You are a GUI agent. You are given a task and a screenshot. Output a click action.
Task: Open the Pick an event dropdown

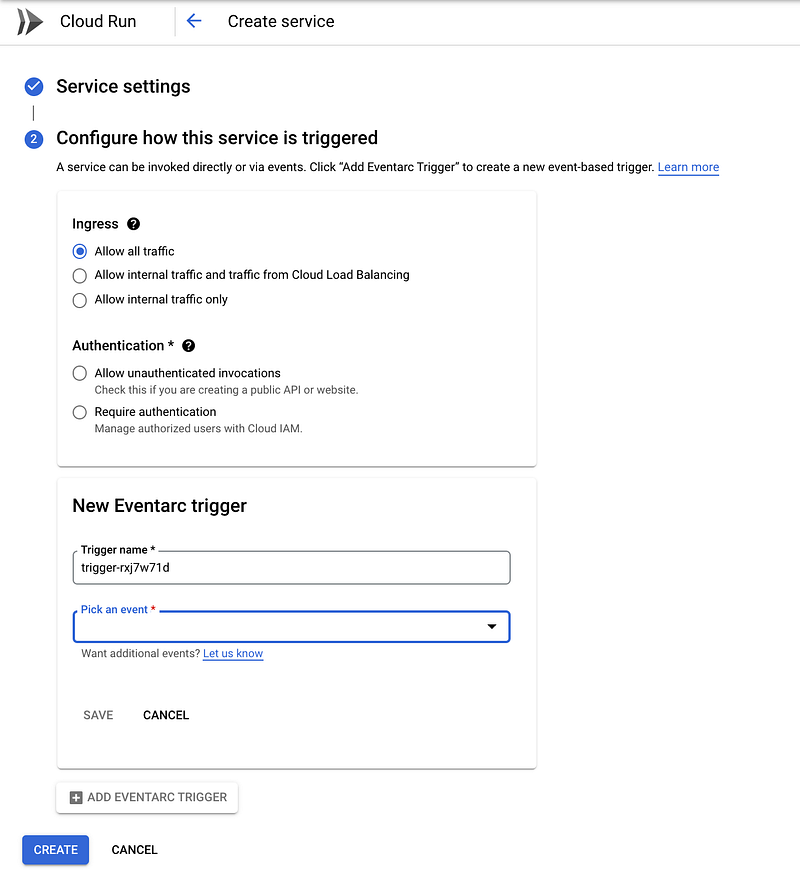(291, 626)
